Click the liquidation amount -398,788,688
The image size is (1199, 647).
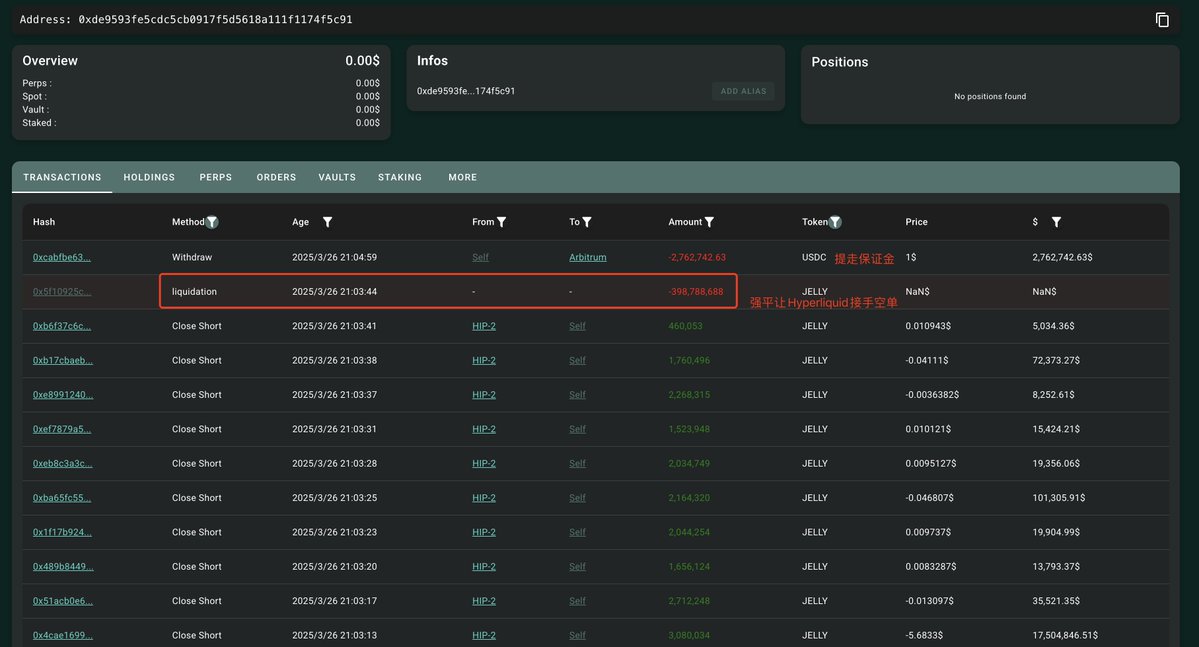(696, 291)
